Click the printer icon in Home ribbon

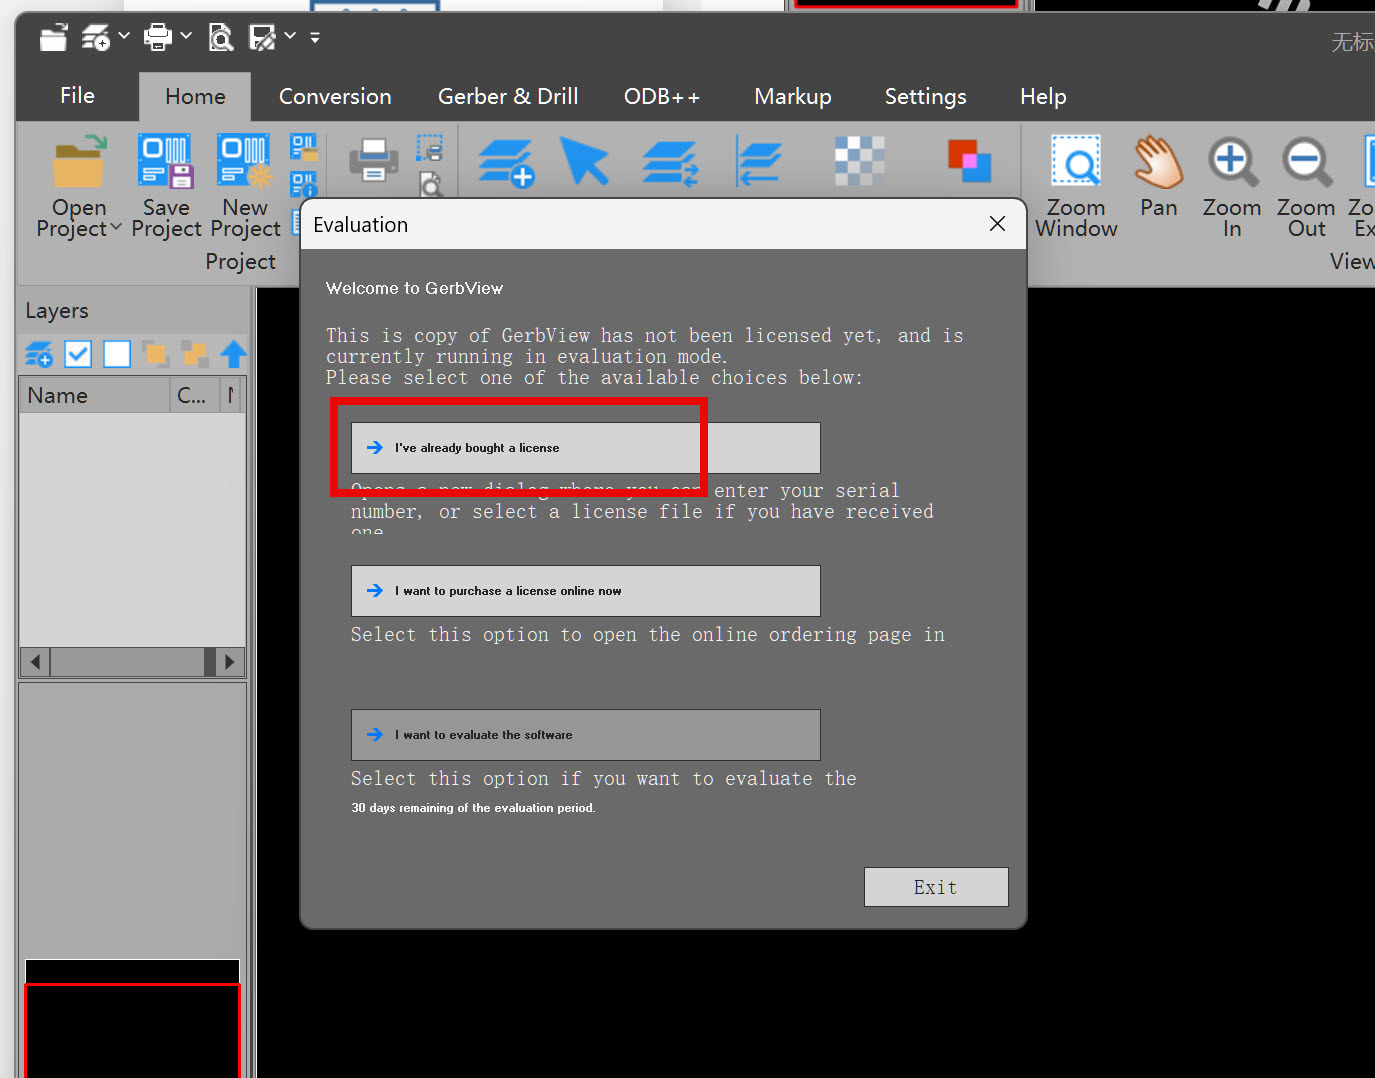point(374,160)
